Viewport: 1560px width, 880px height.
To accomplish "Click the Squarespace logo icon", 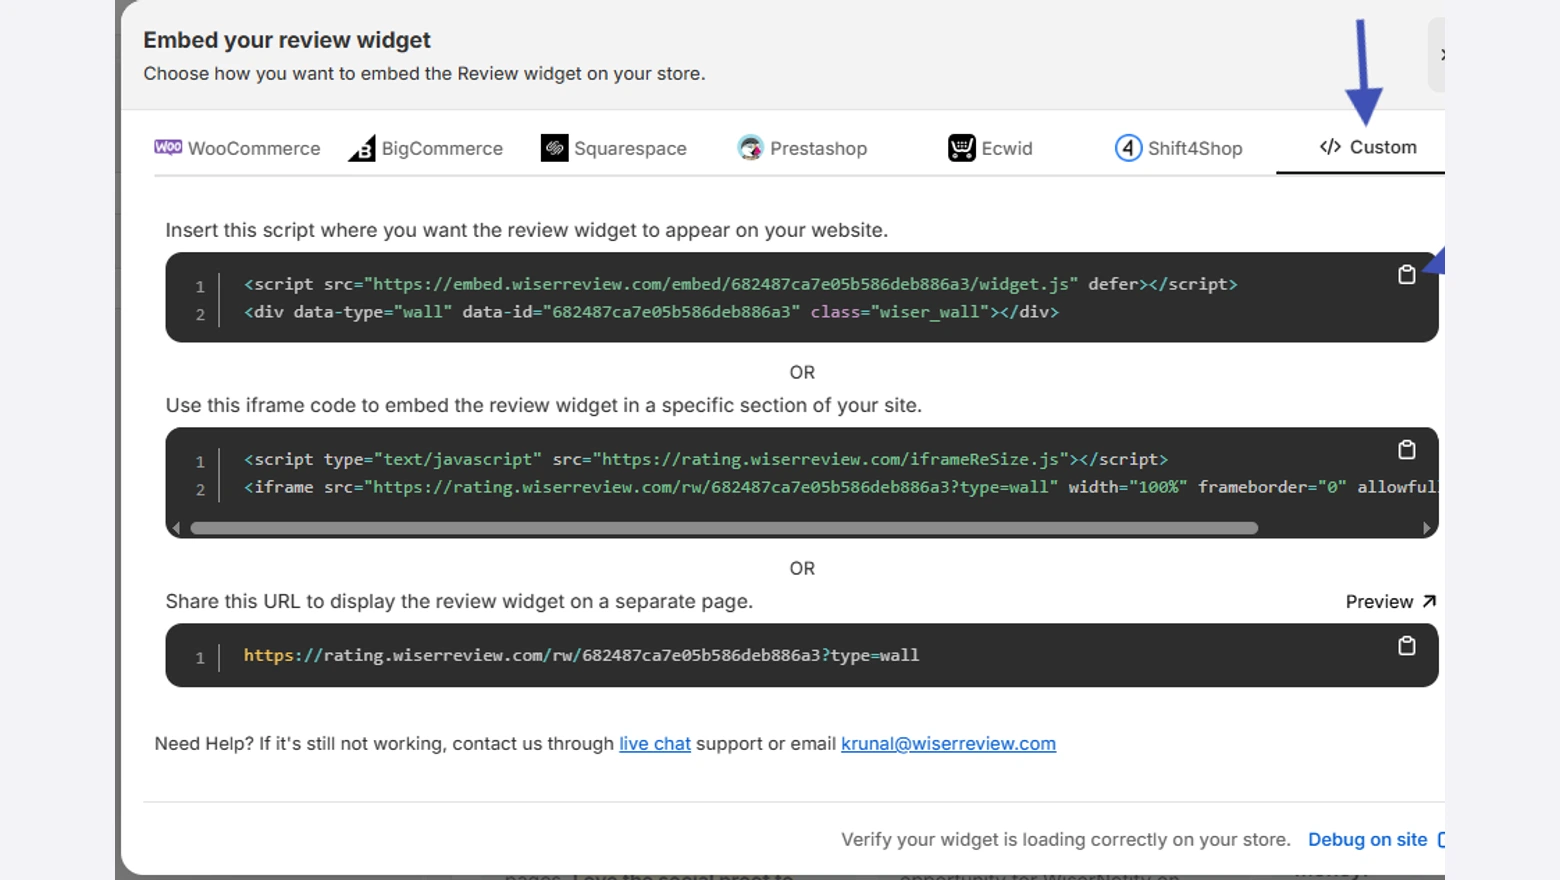I will click(x=554, y=148).
